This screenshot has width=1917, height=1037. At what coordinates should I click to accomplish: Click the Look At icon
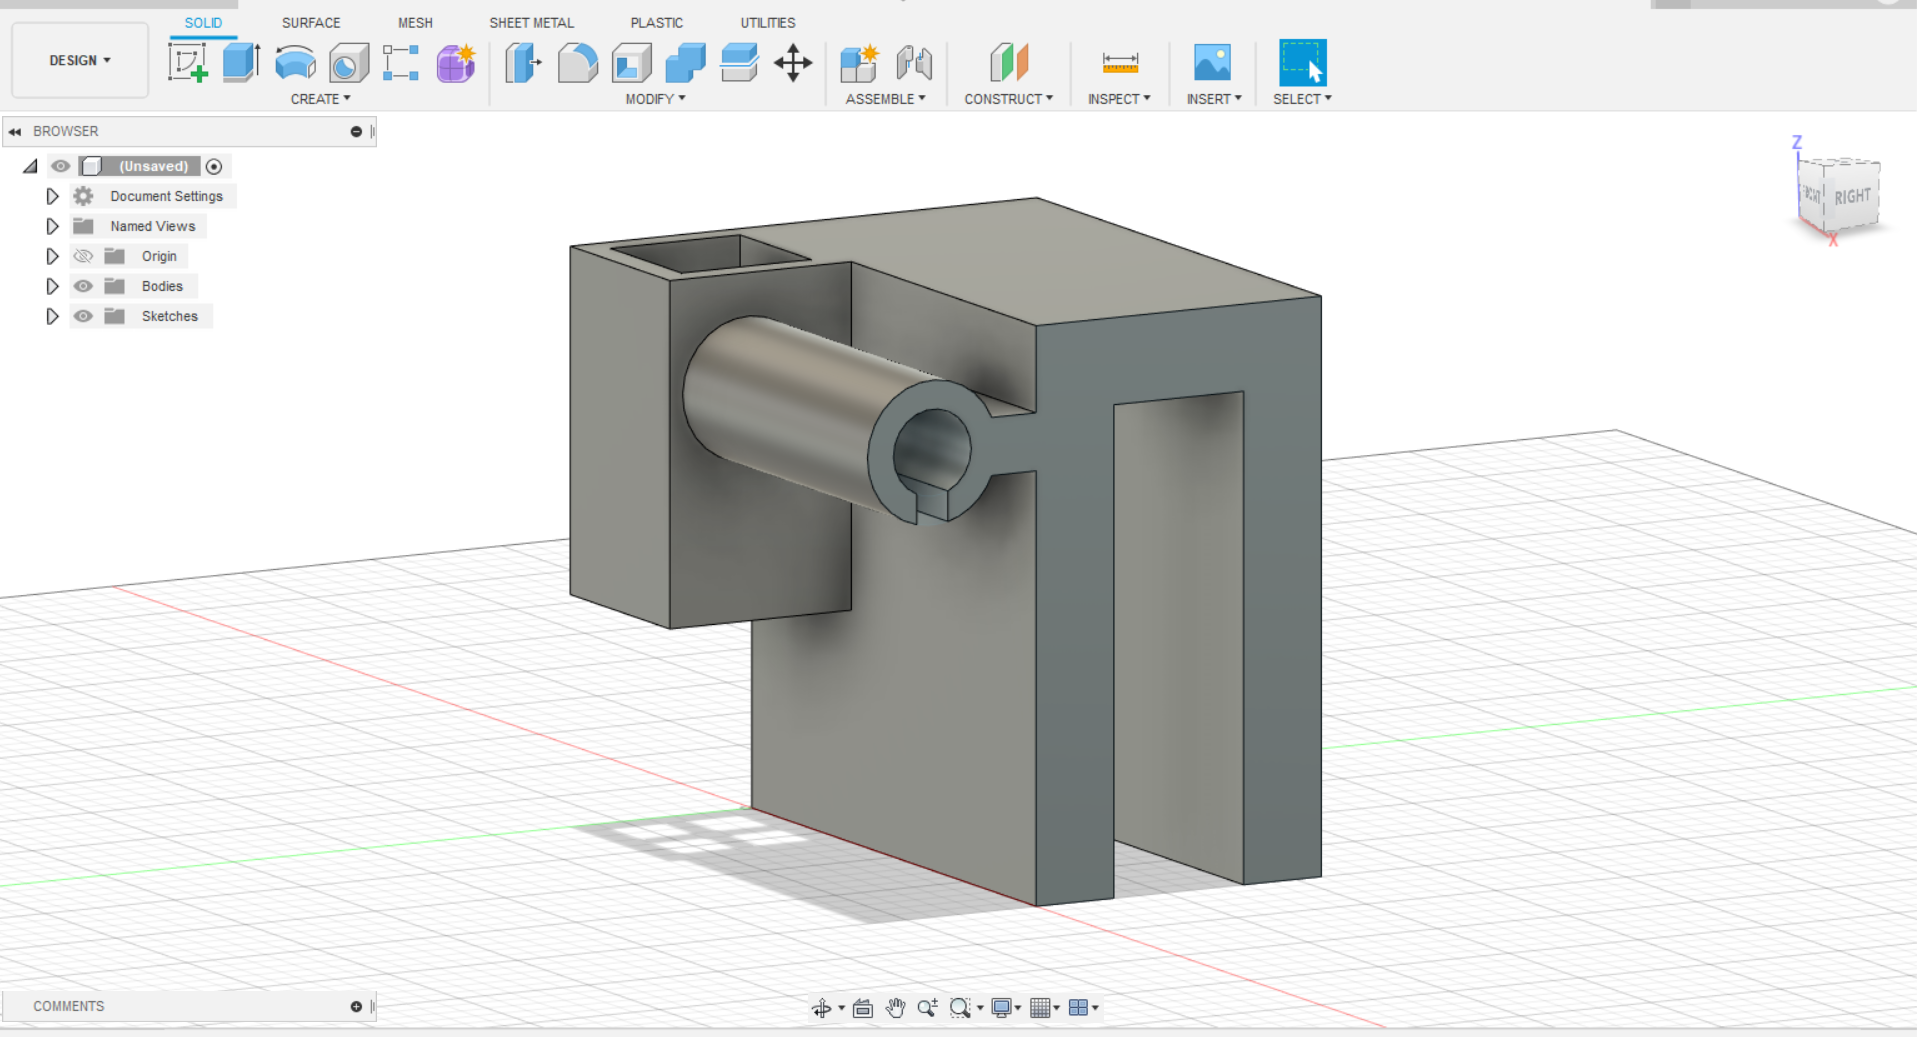tap(863, 1008)
